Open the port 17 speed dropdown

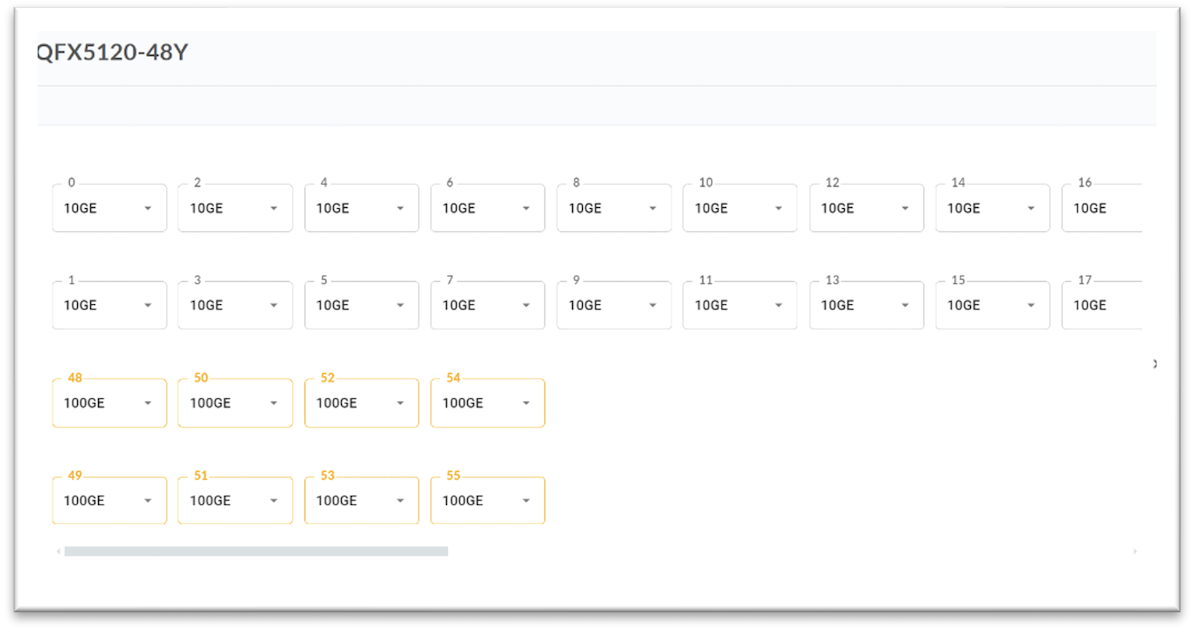point(1102,305)
